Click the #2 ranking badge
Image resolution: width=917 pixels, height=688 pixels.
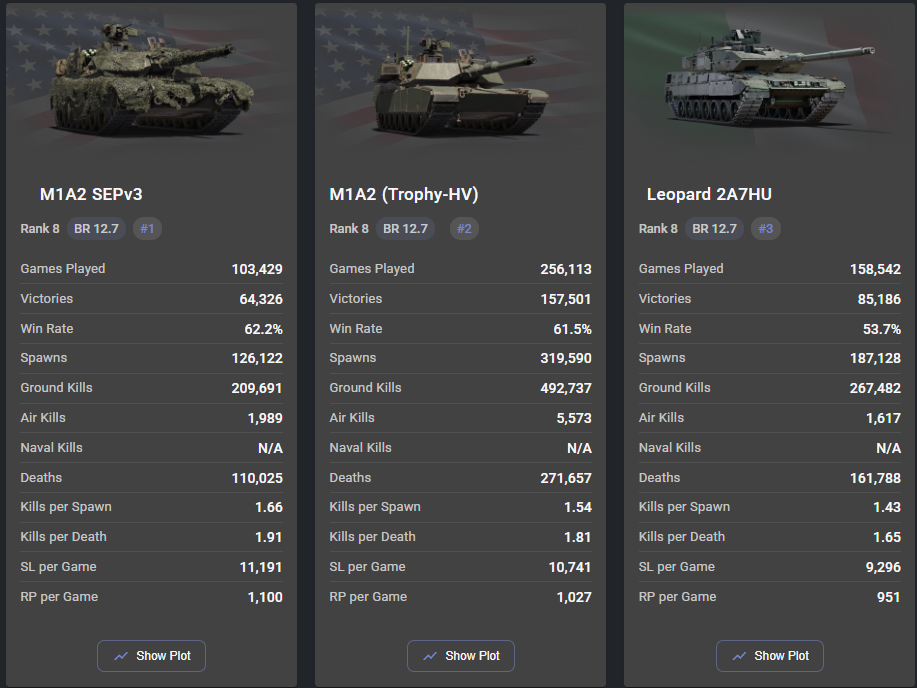[x=464, y=229]
